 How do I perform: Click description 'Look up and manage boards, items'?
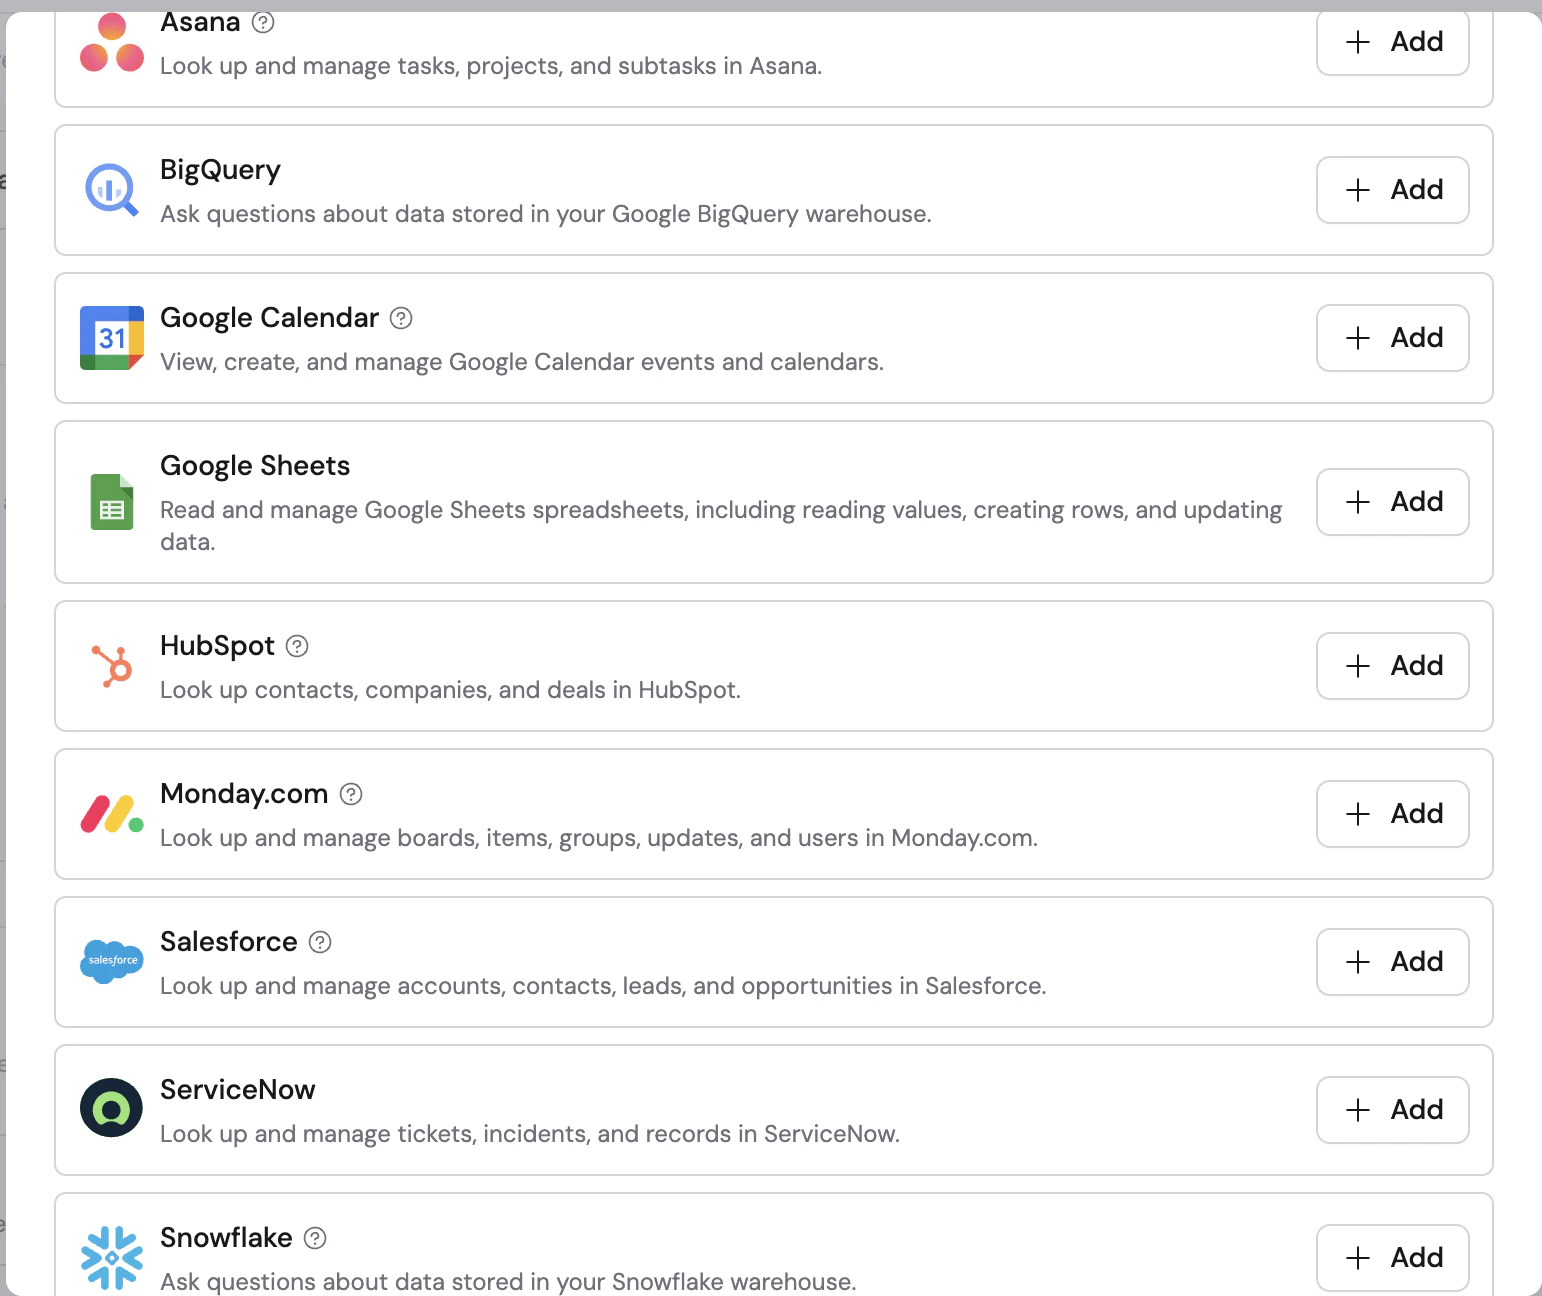tap(599, 838)
